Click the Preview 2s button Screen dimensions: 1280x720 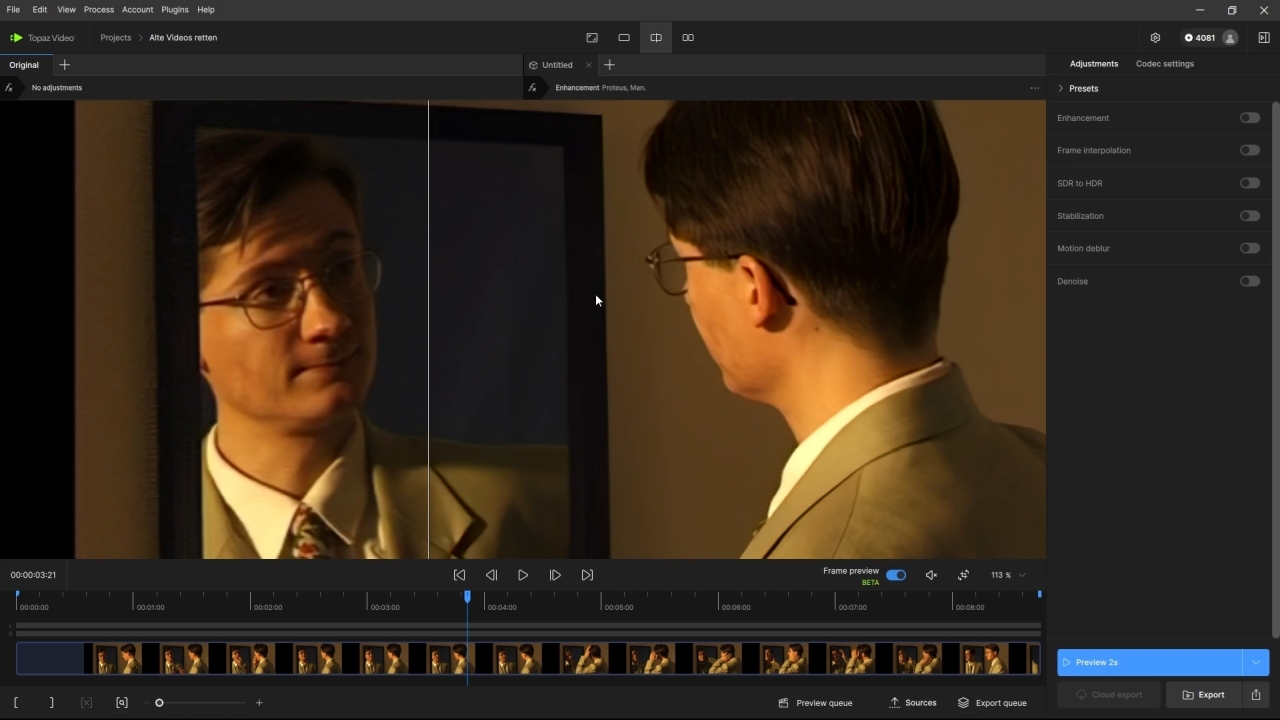tap(1150, 662)
